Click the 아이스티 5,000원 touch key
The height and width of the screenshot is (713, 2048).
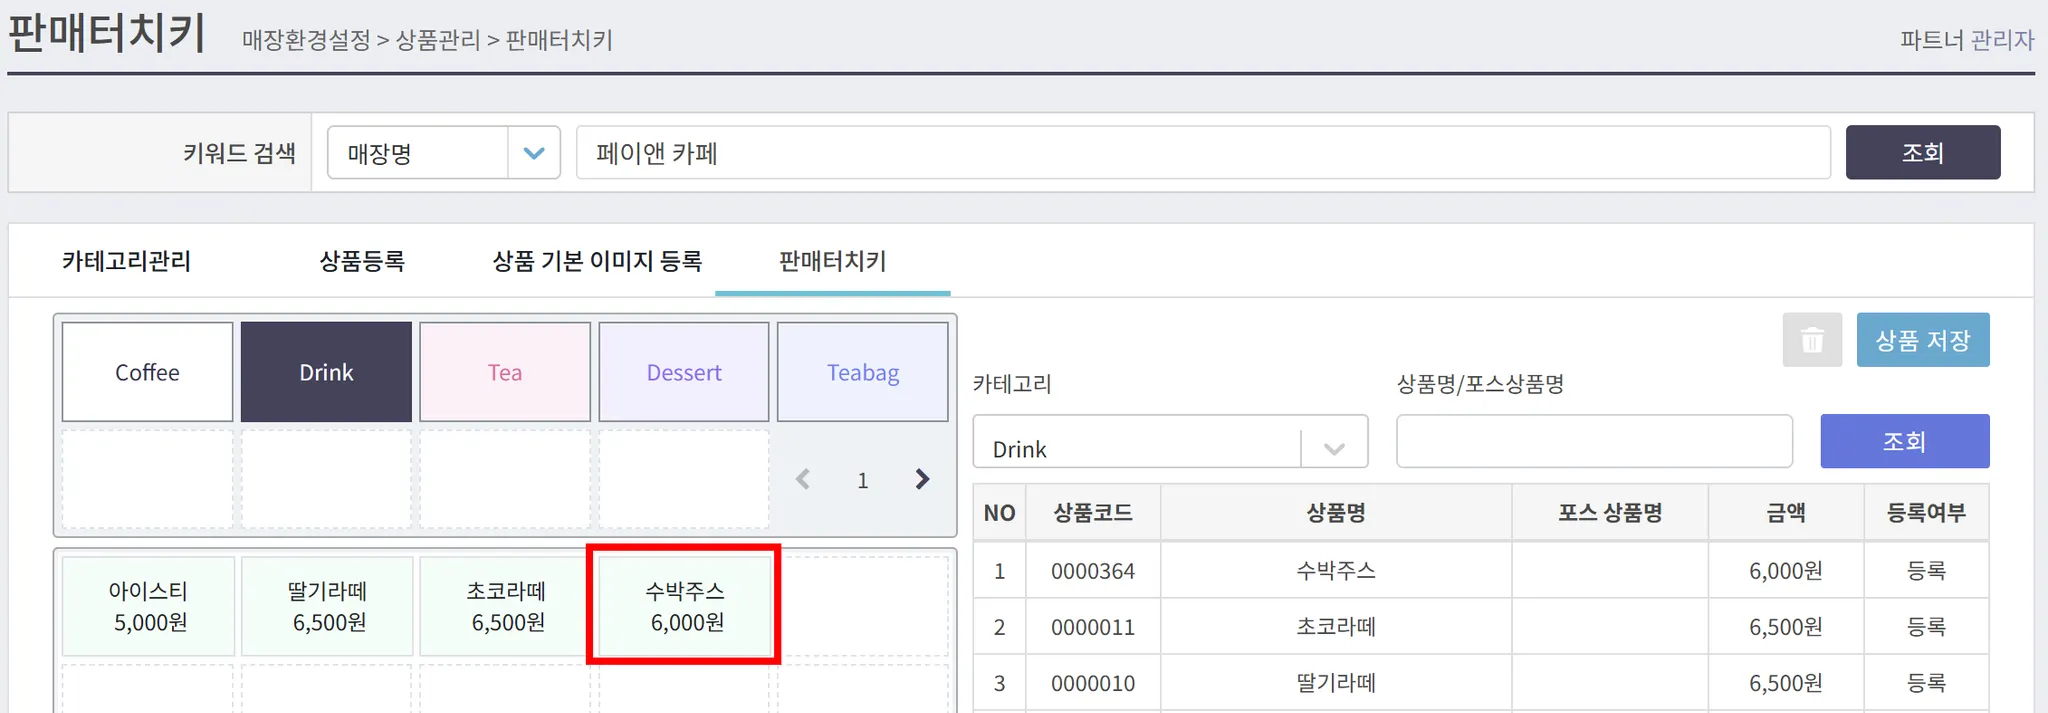pos(148,606)
